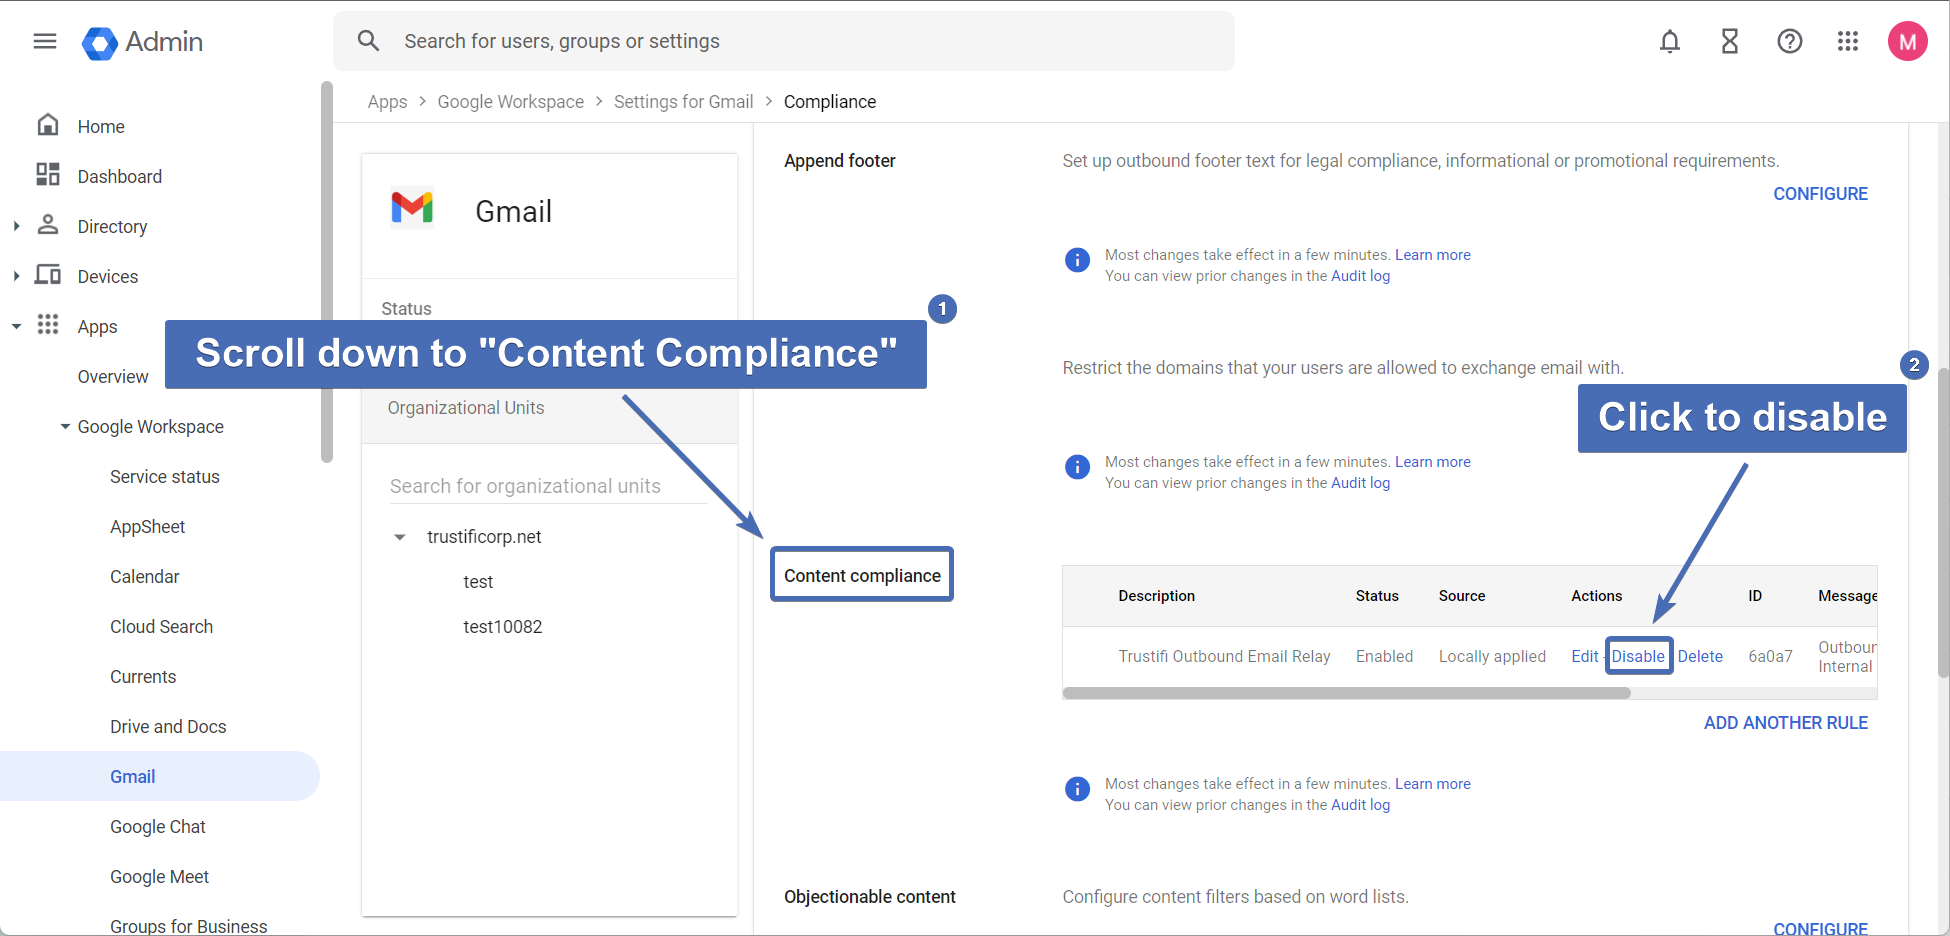Click the search magnifier icon
This screenshot has height=936, width=1950.
click(x=369, y=41)
